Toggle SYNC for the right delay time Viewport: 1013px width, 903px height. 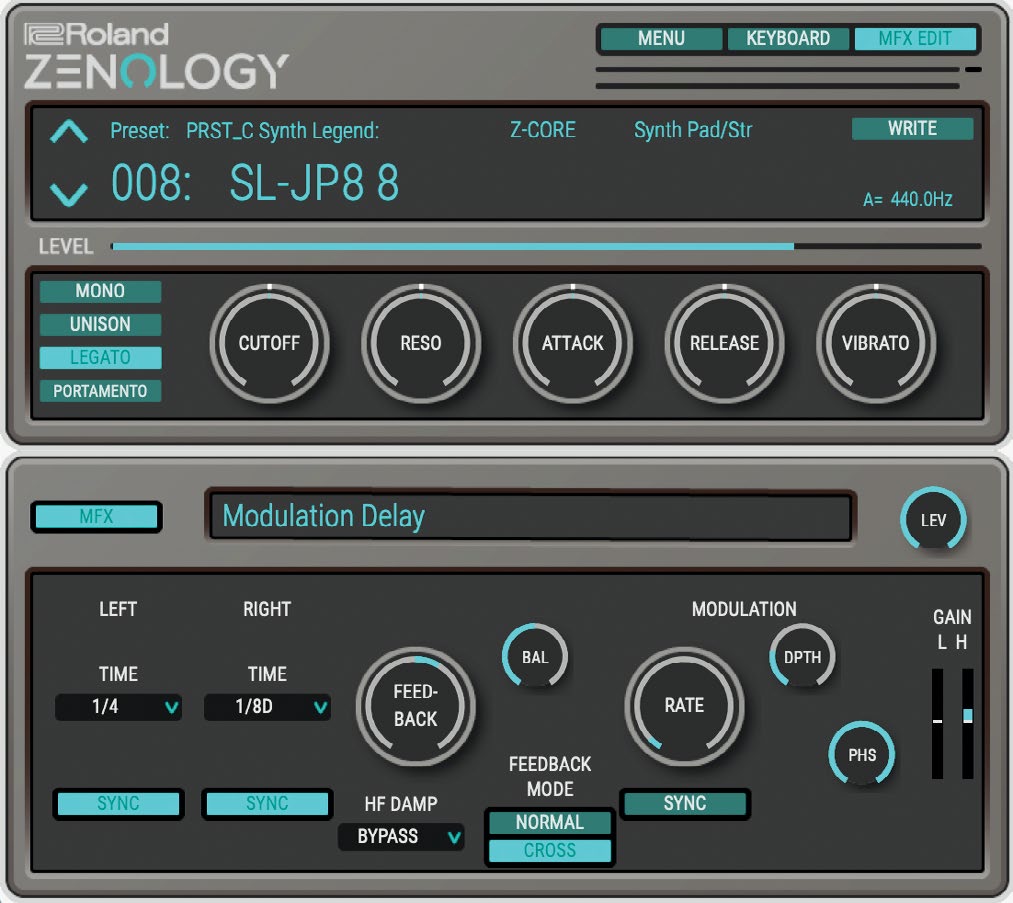pos(267,804)
